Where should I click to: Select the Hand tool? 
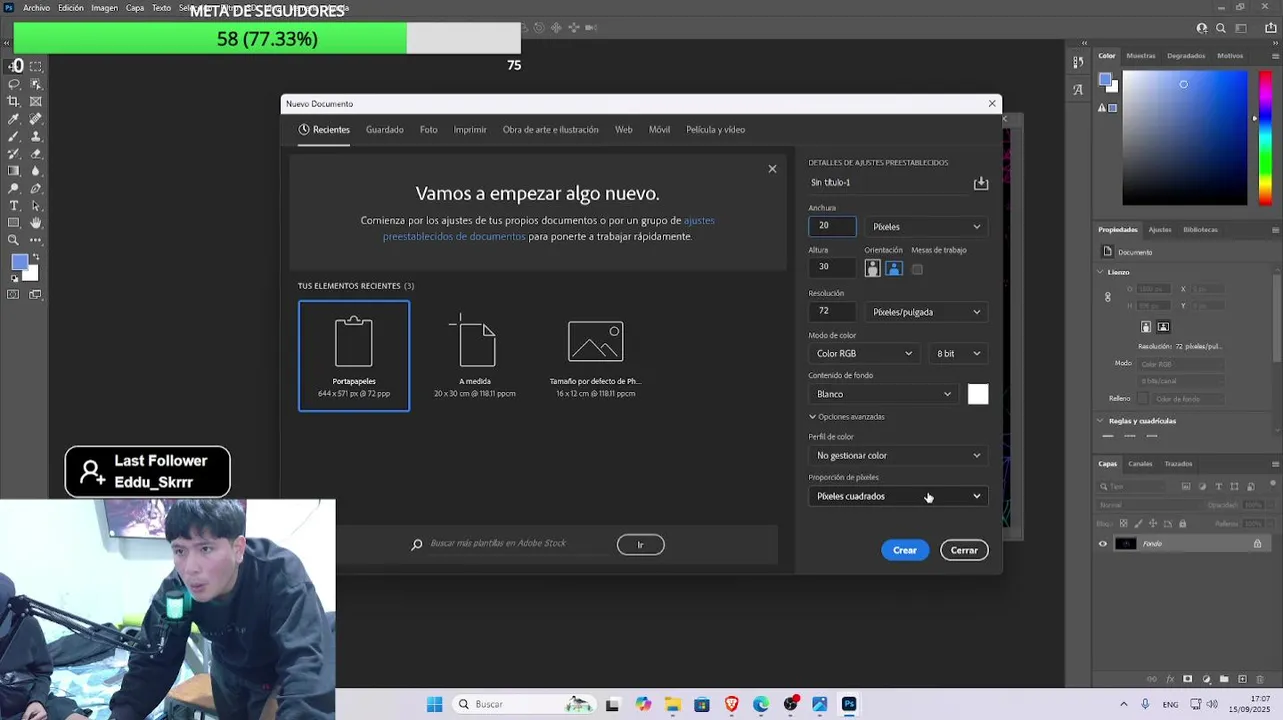coord(36,222)
